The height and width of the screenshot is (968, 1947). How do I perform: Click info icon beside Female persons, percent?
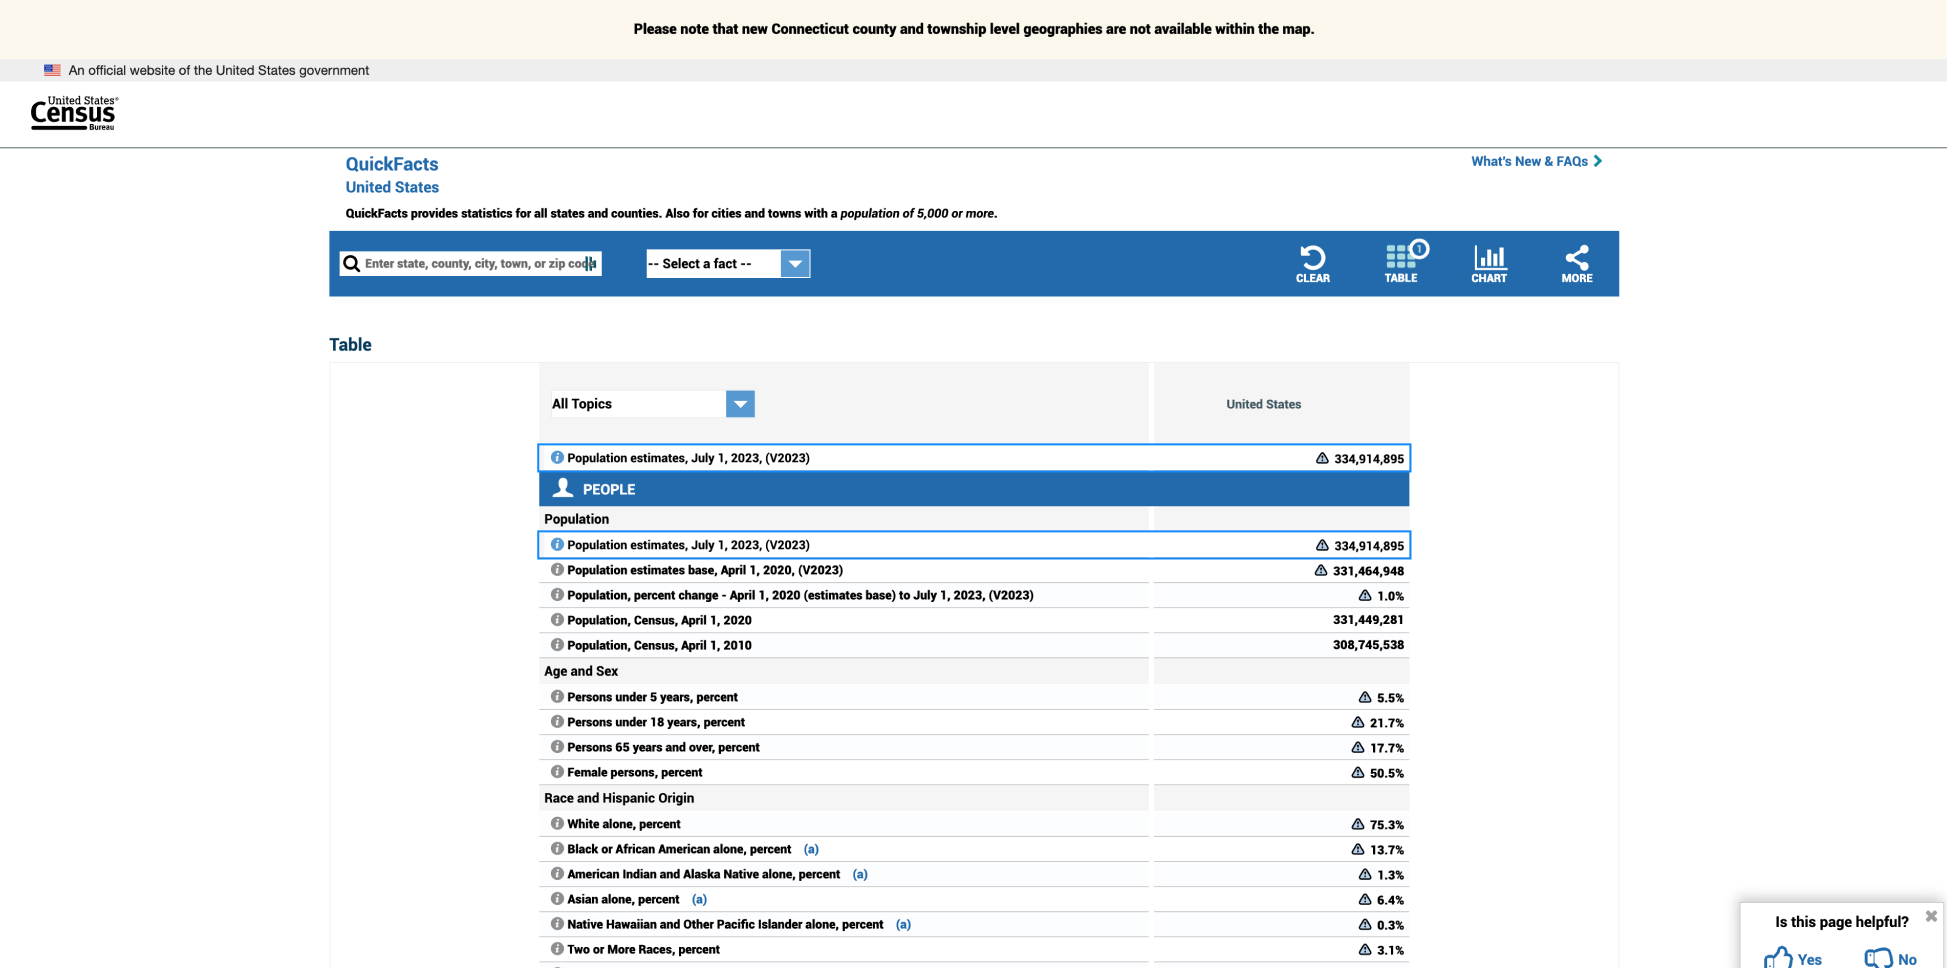click(557, 771)
